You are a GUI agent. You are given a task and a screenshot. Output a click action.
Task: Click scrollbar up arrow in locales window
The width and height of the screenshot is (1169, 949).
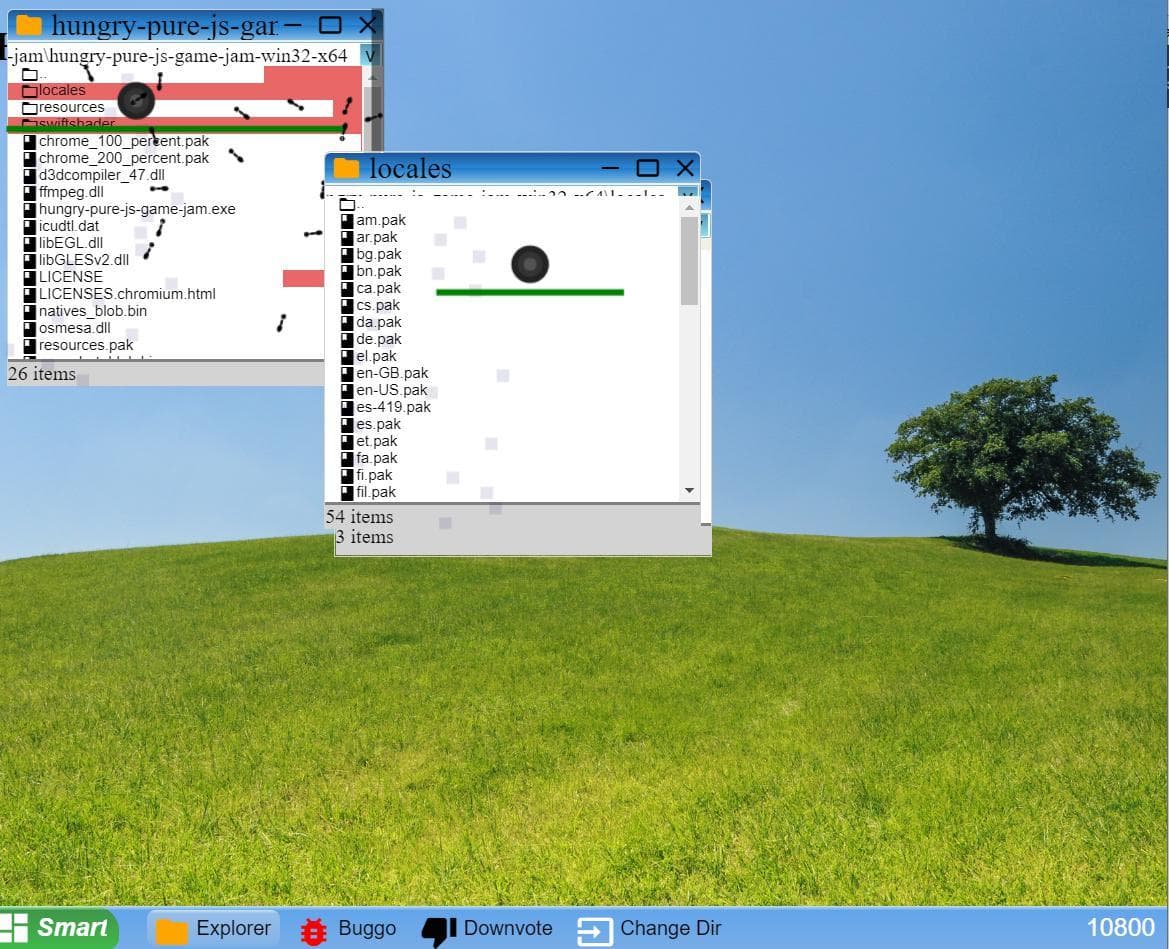(689, 208)
